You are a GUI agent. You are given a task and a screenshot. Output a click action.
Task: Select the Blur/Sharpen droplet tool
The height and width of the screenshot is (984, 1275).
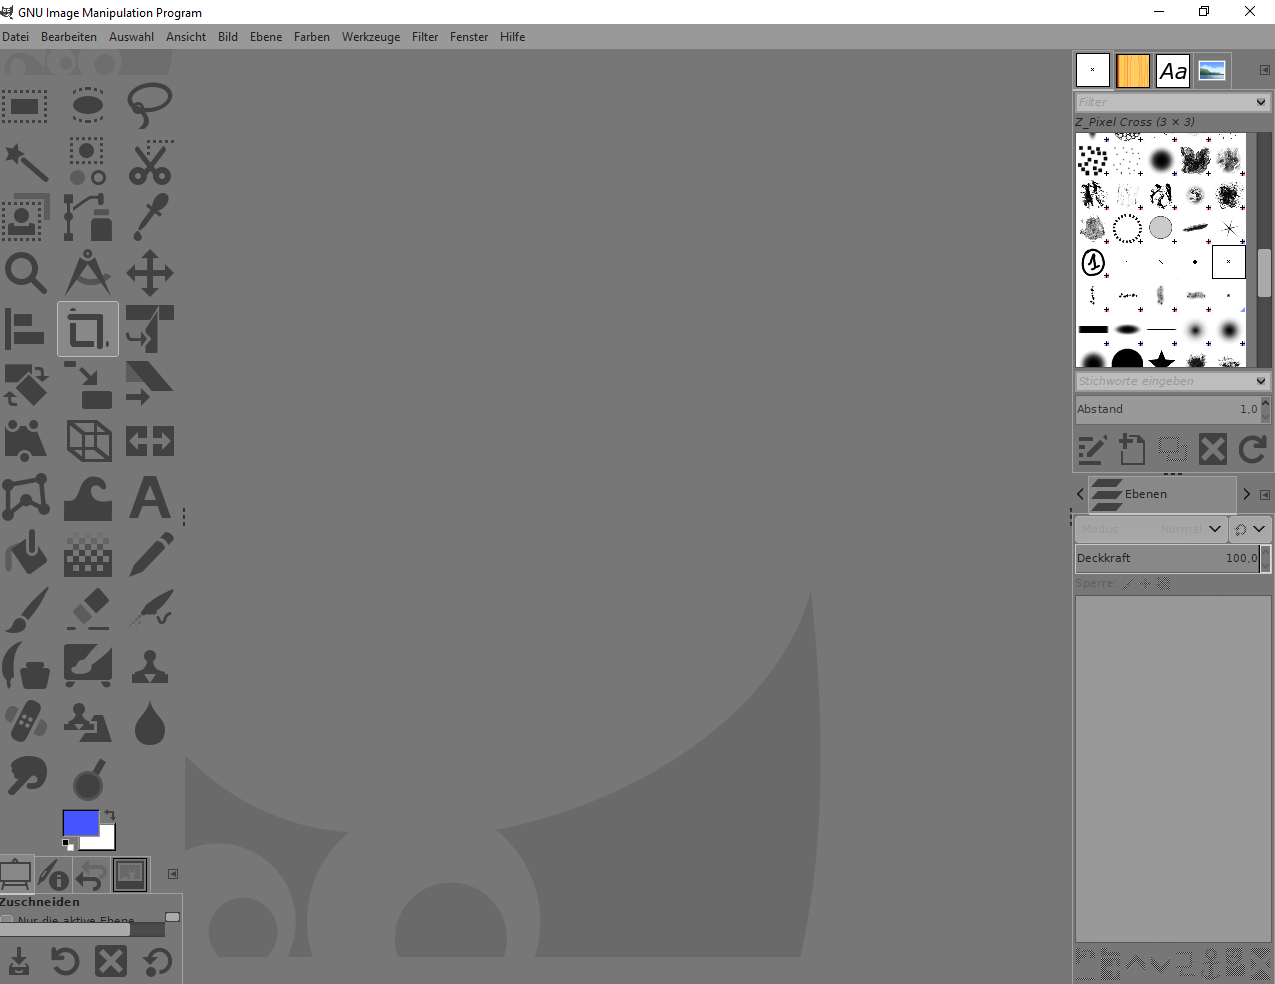tap(150, 721)
